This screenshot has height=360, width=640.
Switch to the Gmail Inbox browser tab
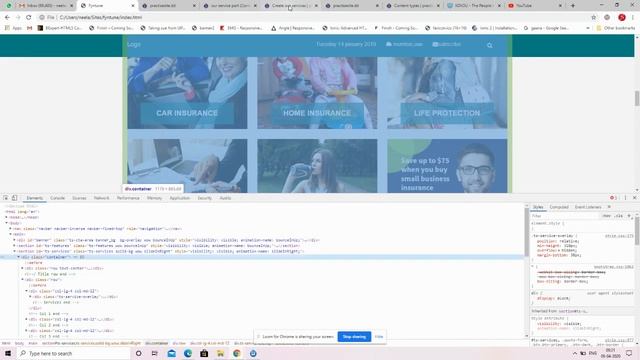(x=45, y=6)
